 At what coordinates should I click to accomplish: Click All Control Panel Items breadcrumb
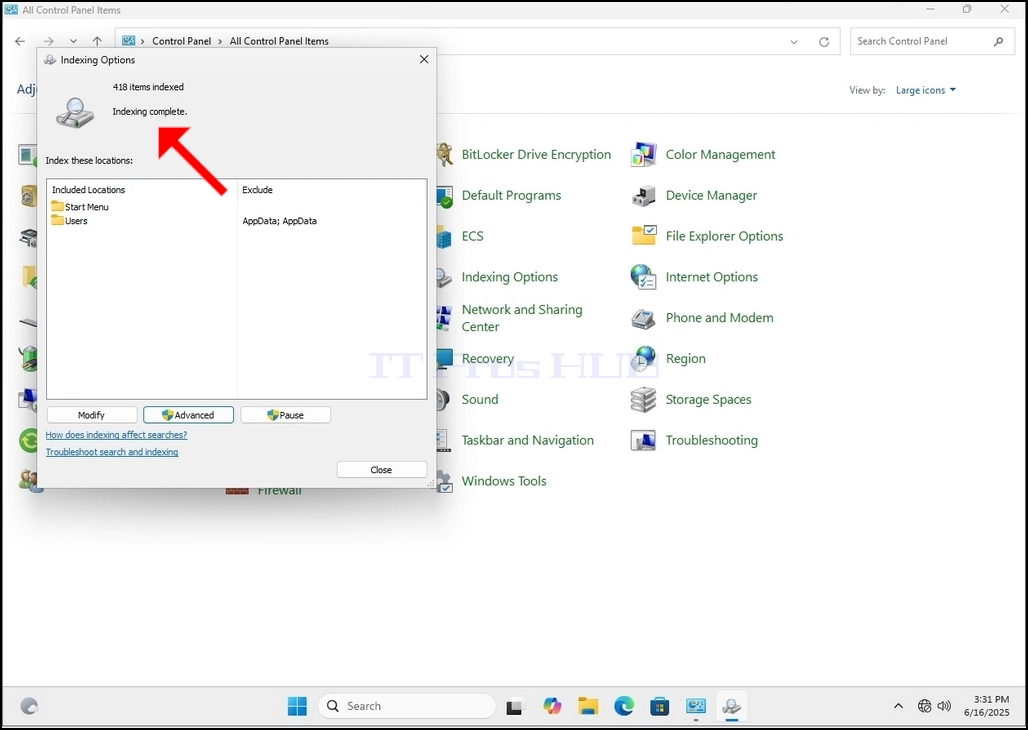pos(279,41)
